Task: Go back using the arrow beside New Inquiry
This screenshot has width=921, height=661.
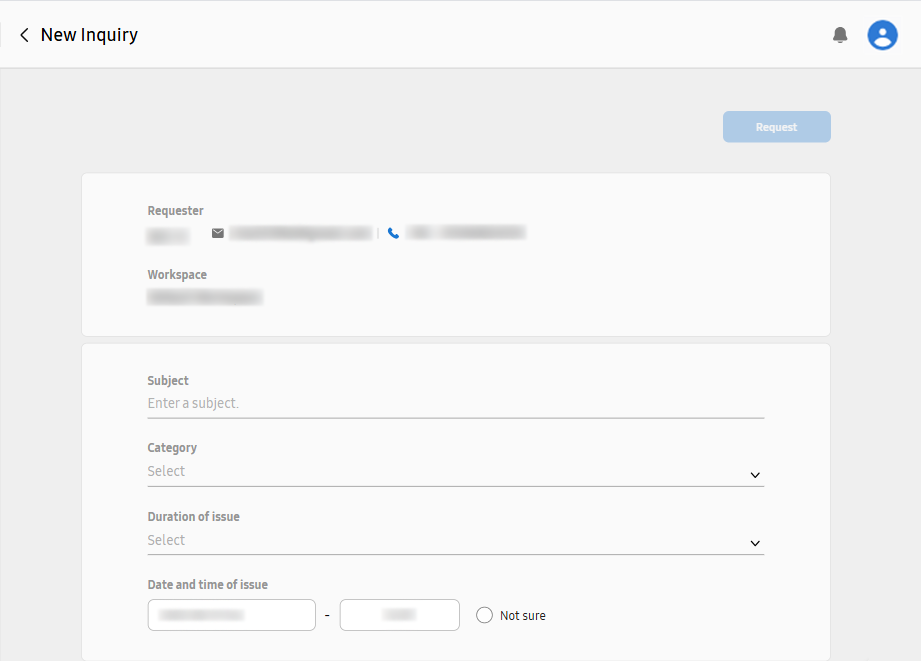Action: [24, 35]
